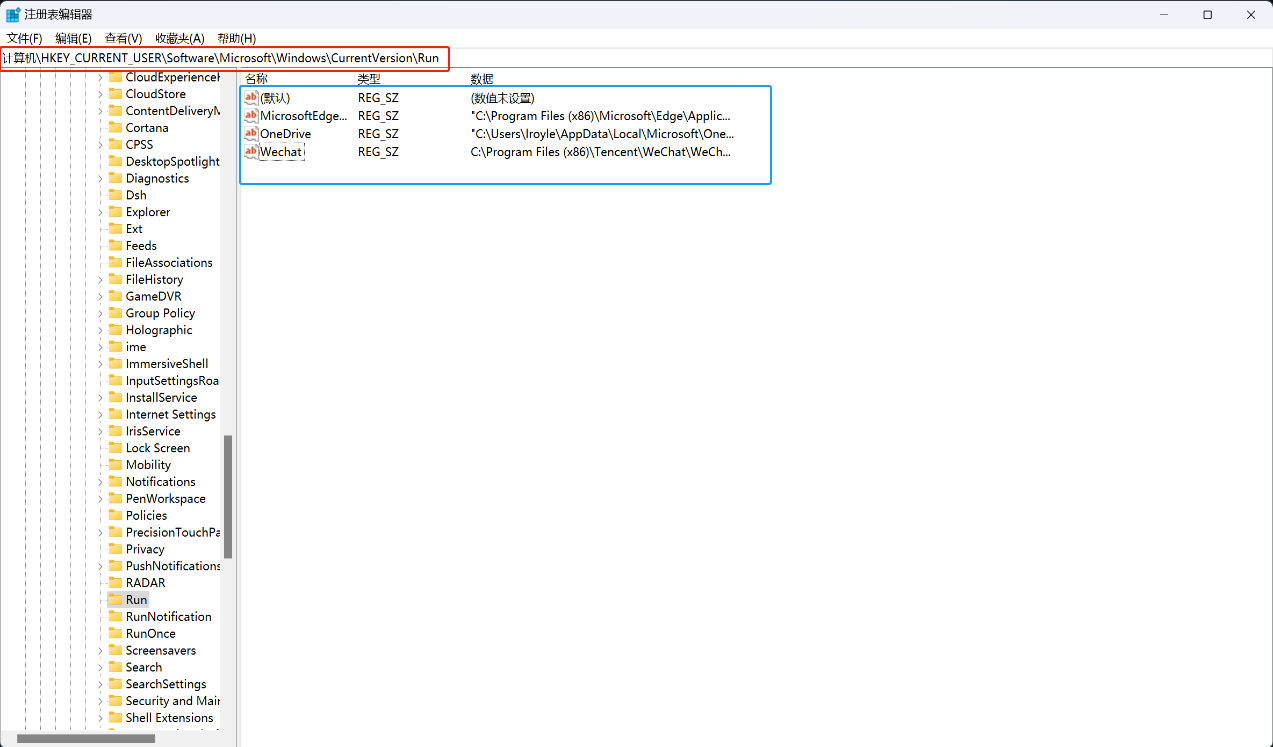Image resolution: width=1273 pixels, height=747 pixels.
Task: Select the Dsh folder icon
Action: 115,195
